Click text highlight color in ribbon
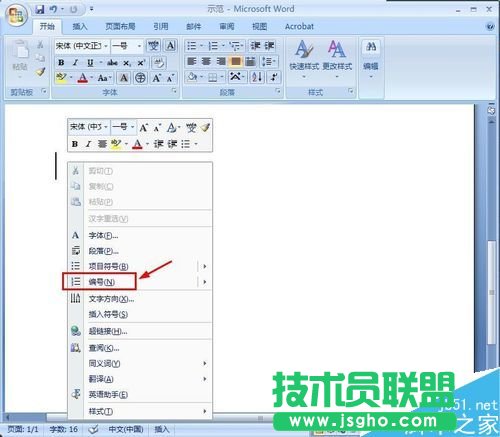 pyautogui.click(x=61, y=78)
